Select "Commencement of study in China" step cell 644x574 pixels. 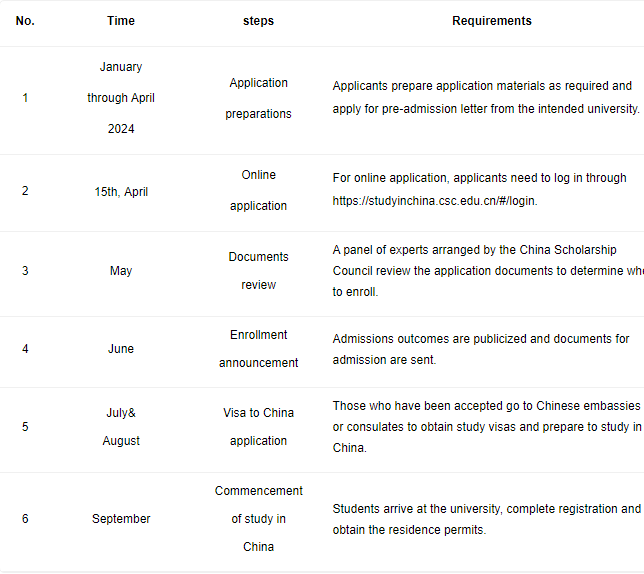258,519
